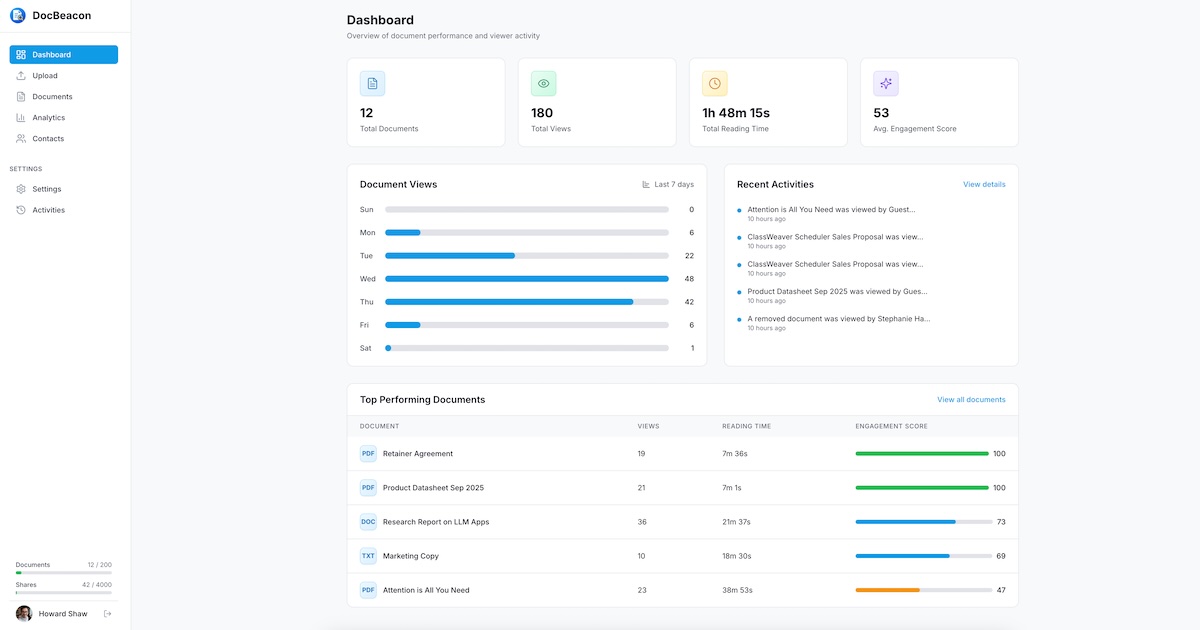Click the Contacts people icon
The width and height of the screenshot is (1200, 630).
point(21,139)
